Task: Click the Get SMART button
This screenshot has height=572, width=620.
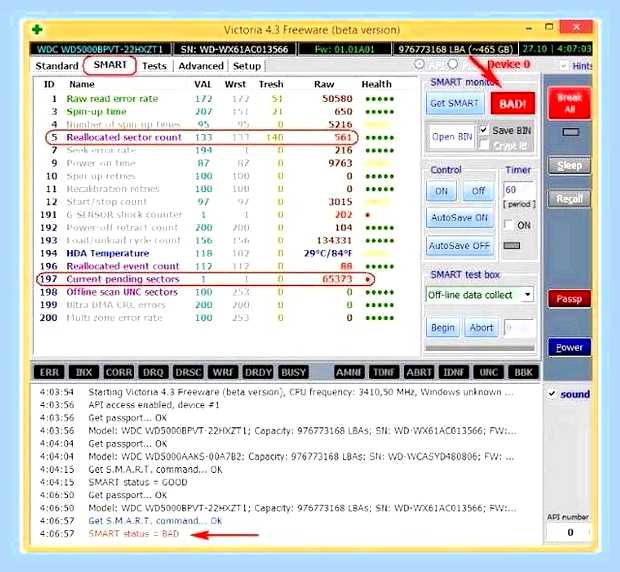Action: pos(455,104)
